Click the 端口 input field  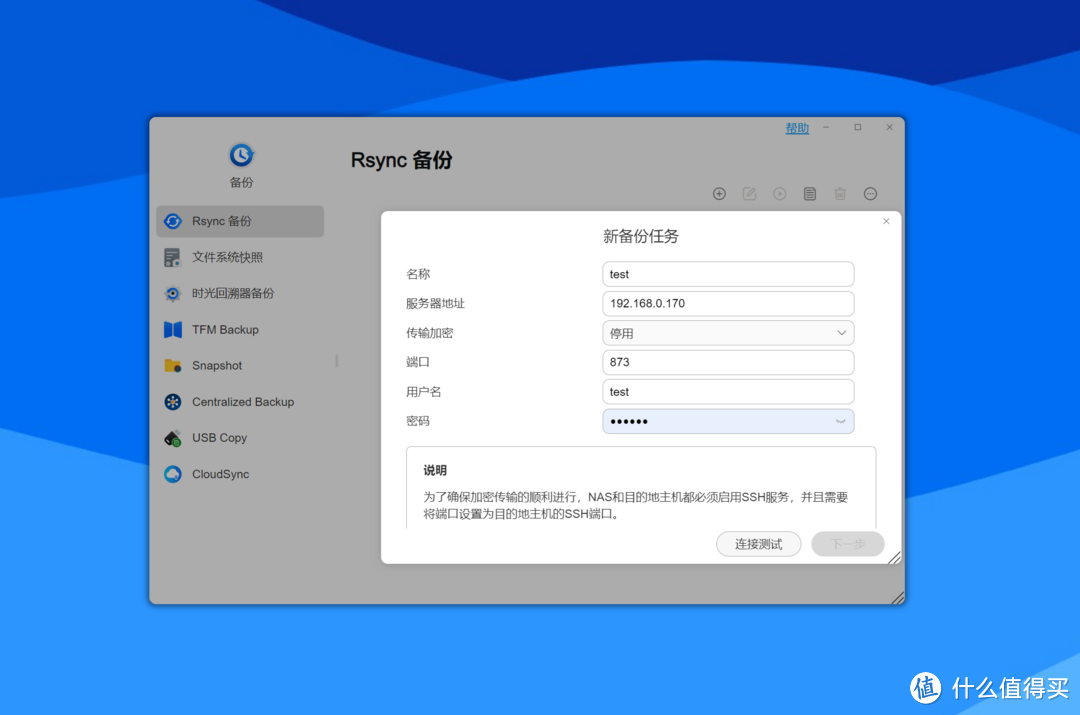pos(728,362)
